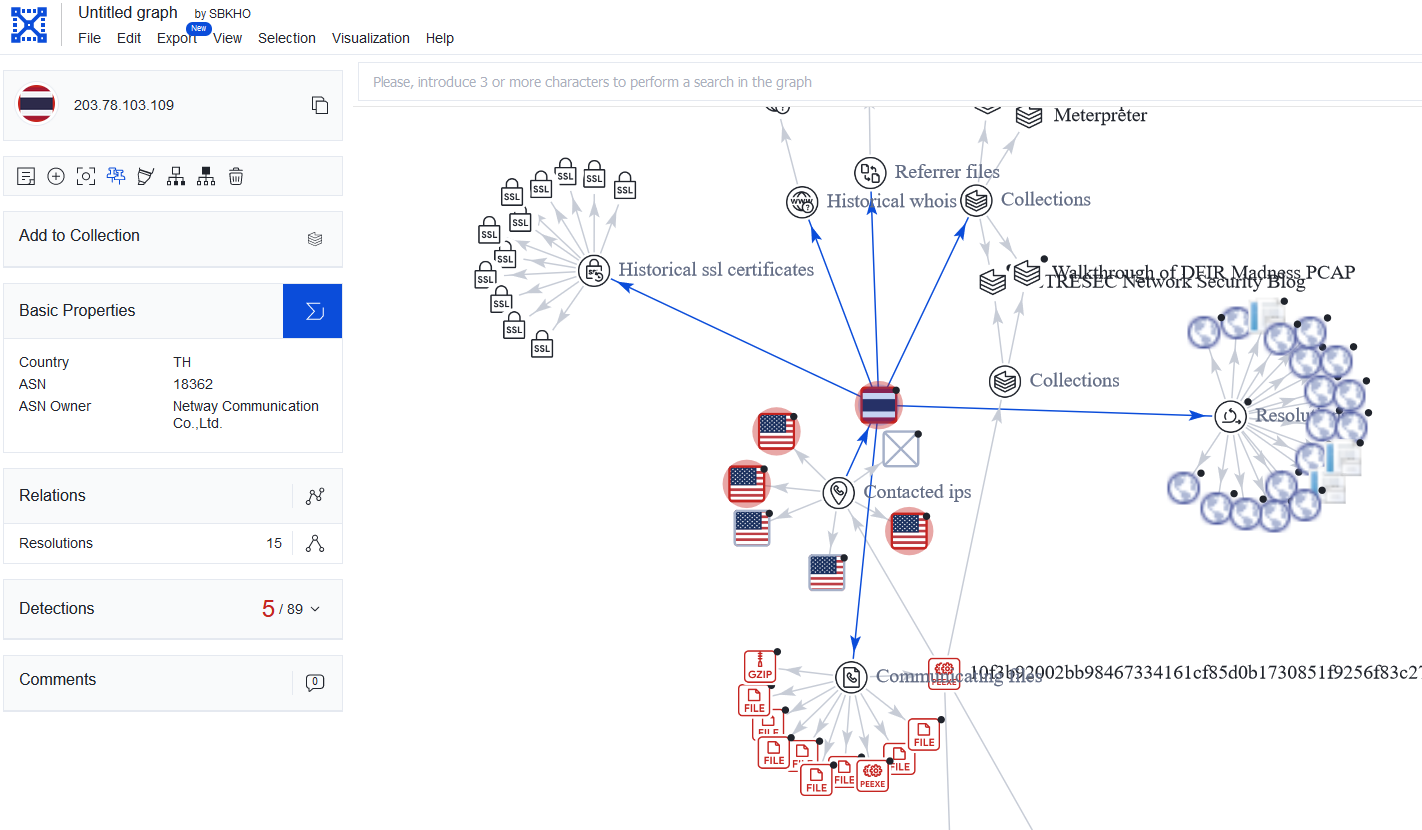Copy the IP address 203.78.103.109
This screenshot has height=830, width=1422.
[320, 105]
